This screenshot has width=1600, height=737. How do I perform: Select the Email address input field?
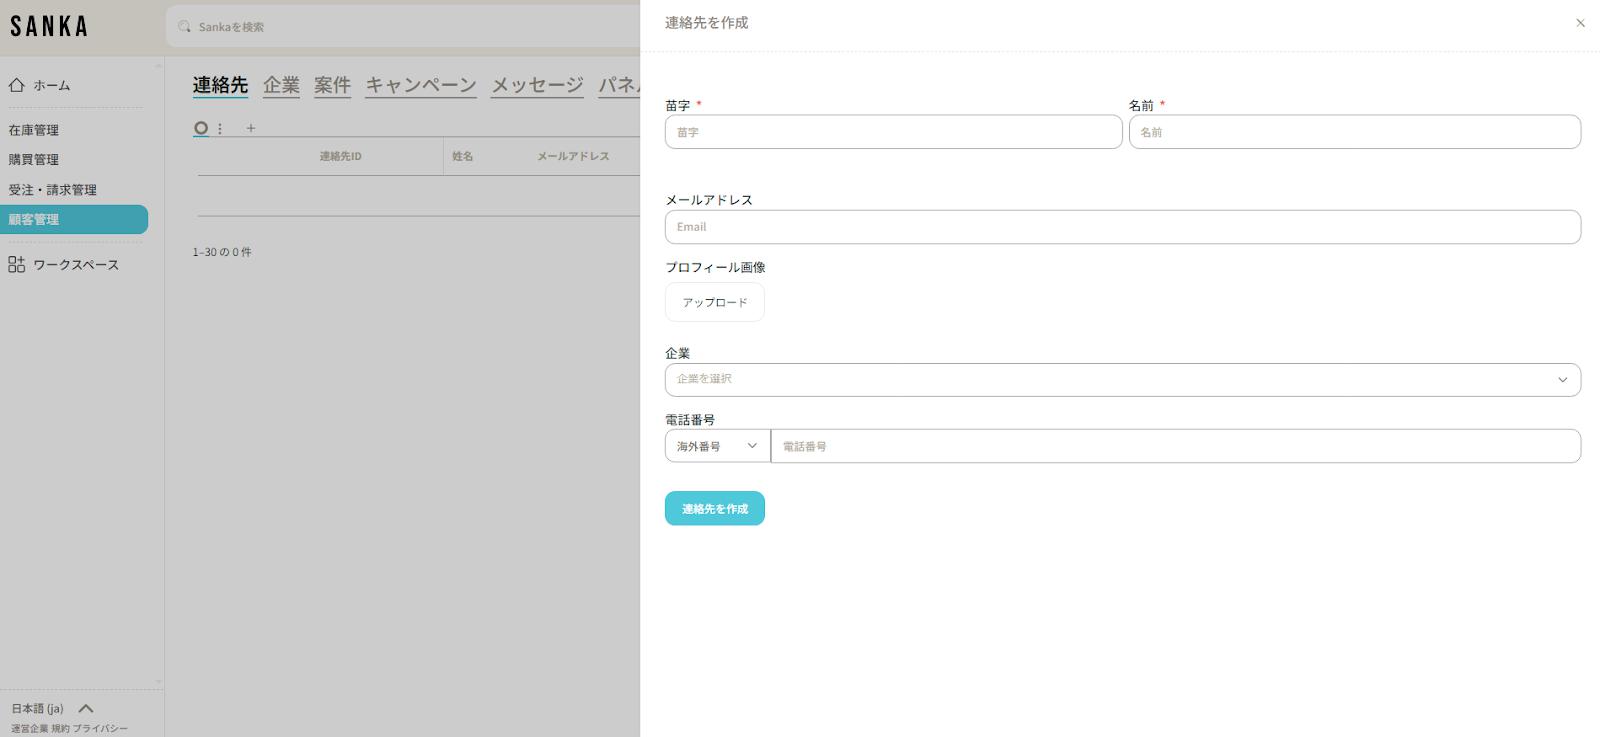[x=1122, y=227]
